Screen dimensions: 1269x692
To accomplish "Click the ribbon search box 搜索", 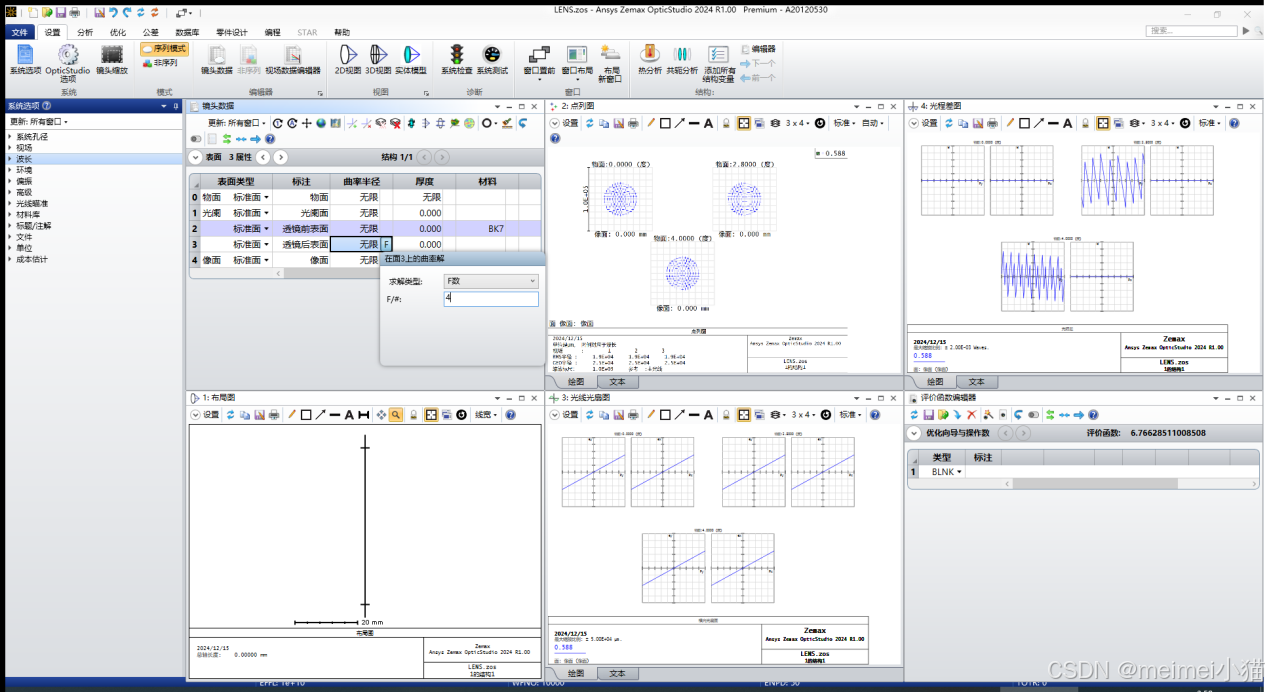I will (x=1190, y=31).
